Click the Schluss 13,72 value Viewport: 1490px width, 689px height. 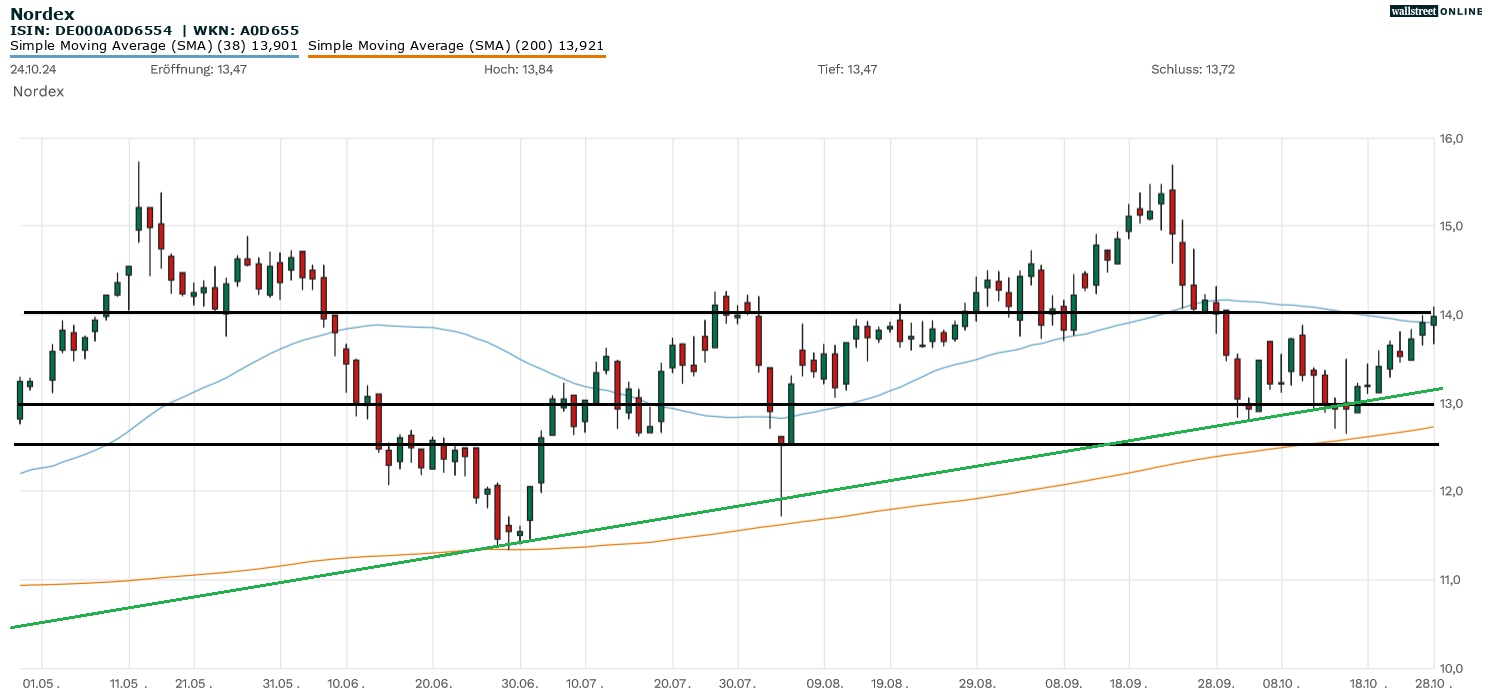pos(1193,69)
